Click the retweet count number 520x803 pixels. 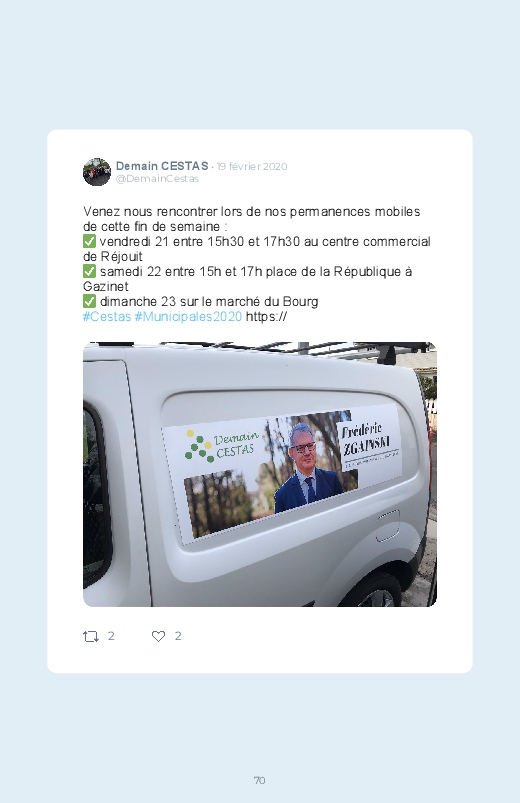click(111, 636)
